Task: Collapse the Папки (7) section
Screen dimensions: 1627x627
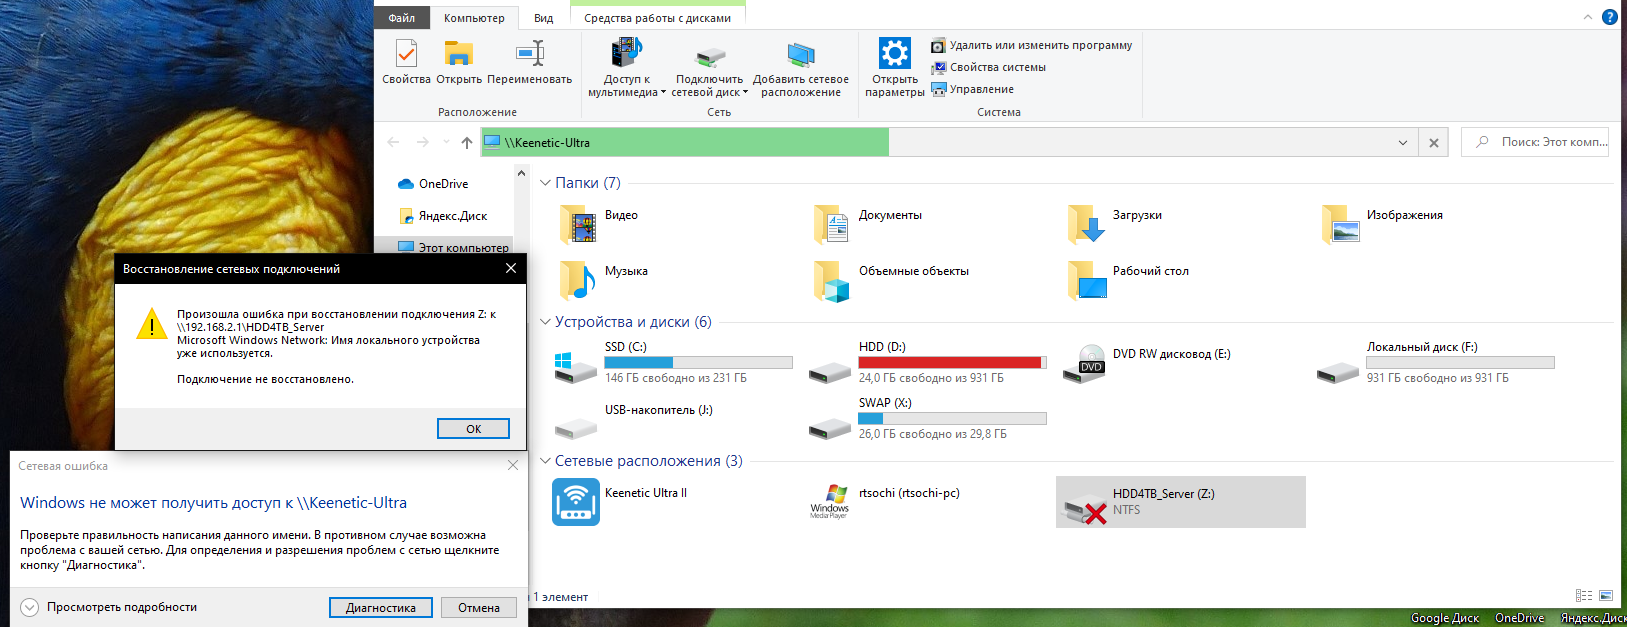Action: (545, 183)
